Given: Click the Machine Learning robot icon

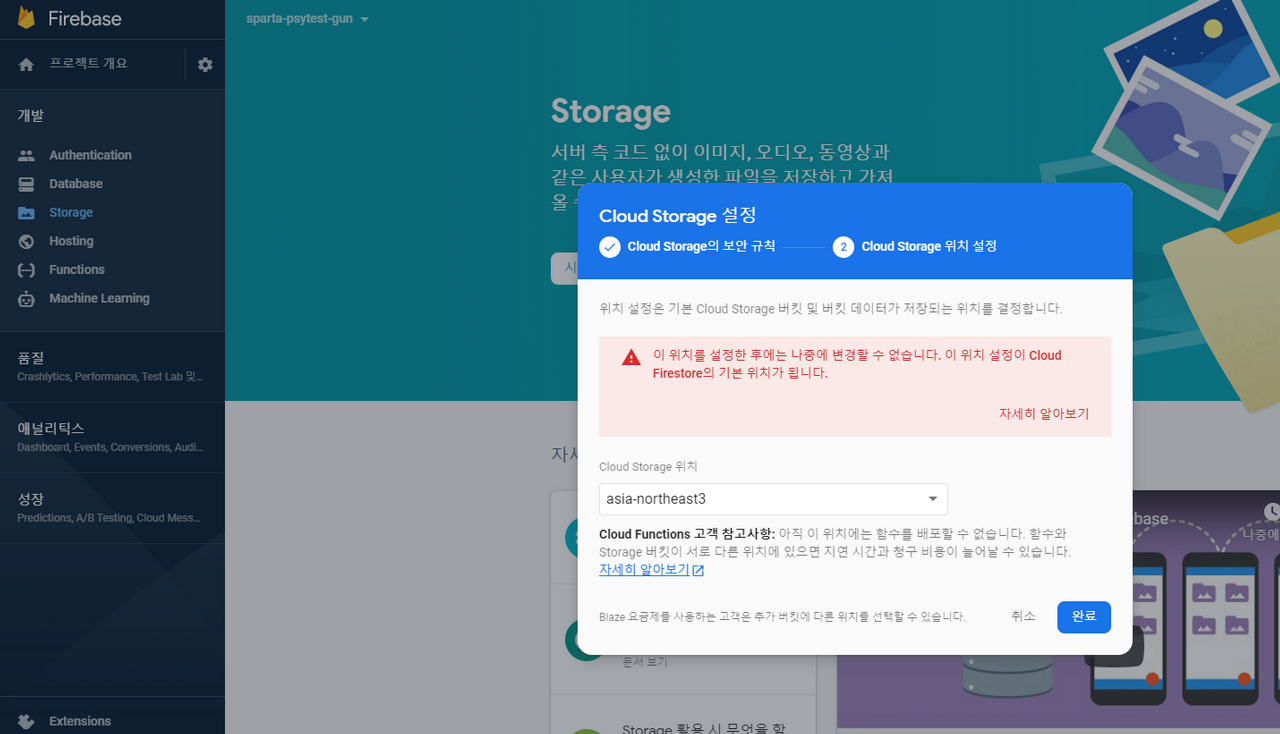Looking at the screenshot, I should tap(26, 298).
